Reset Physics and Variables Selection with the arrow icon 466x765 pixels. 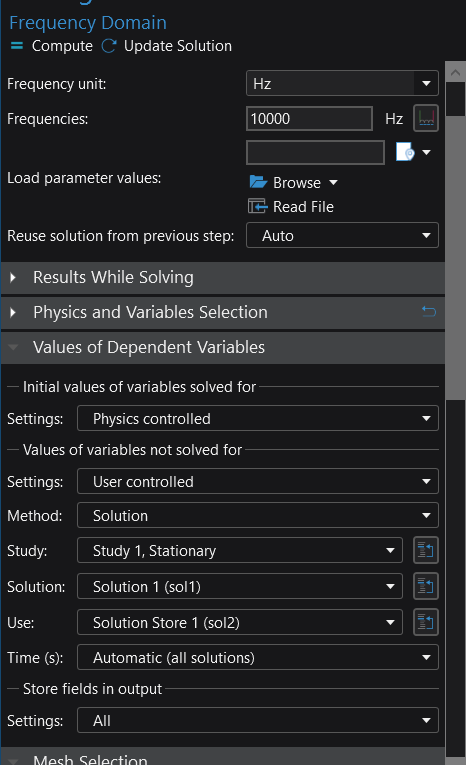(x=429, y=311)
